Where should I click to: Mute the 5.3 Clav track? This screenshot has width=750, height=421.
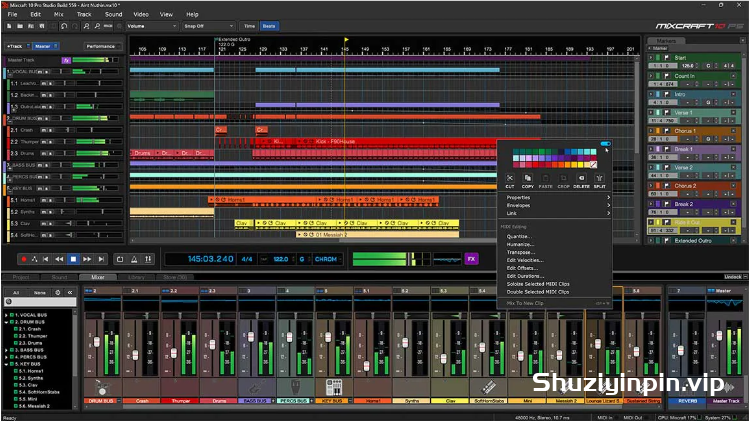(44, 223)
